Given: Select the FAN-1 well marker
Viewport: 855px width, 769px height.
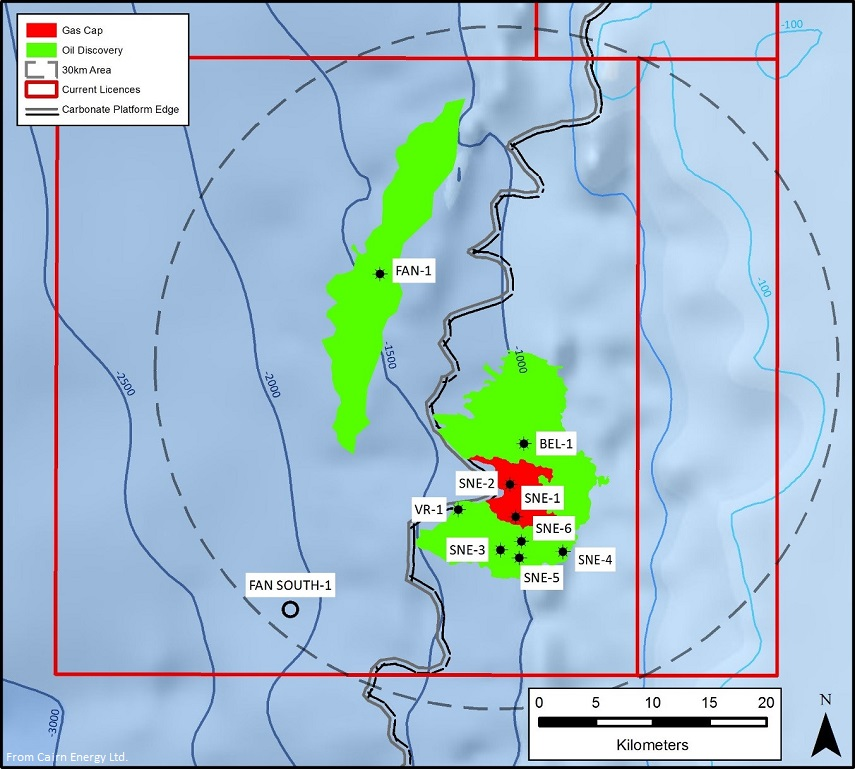Looking at the screenshot, I should tap(381, 271).
